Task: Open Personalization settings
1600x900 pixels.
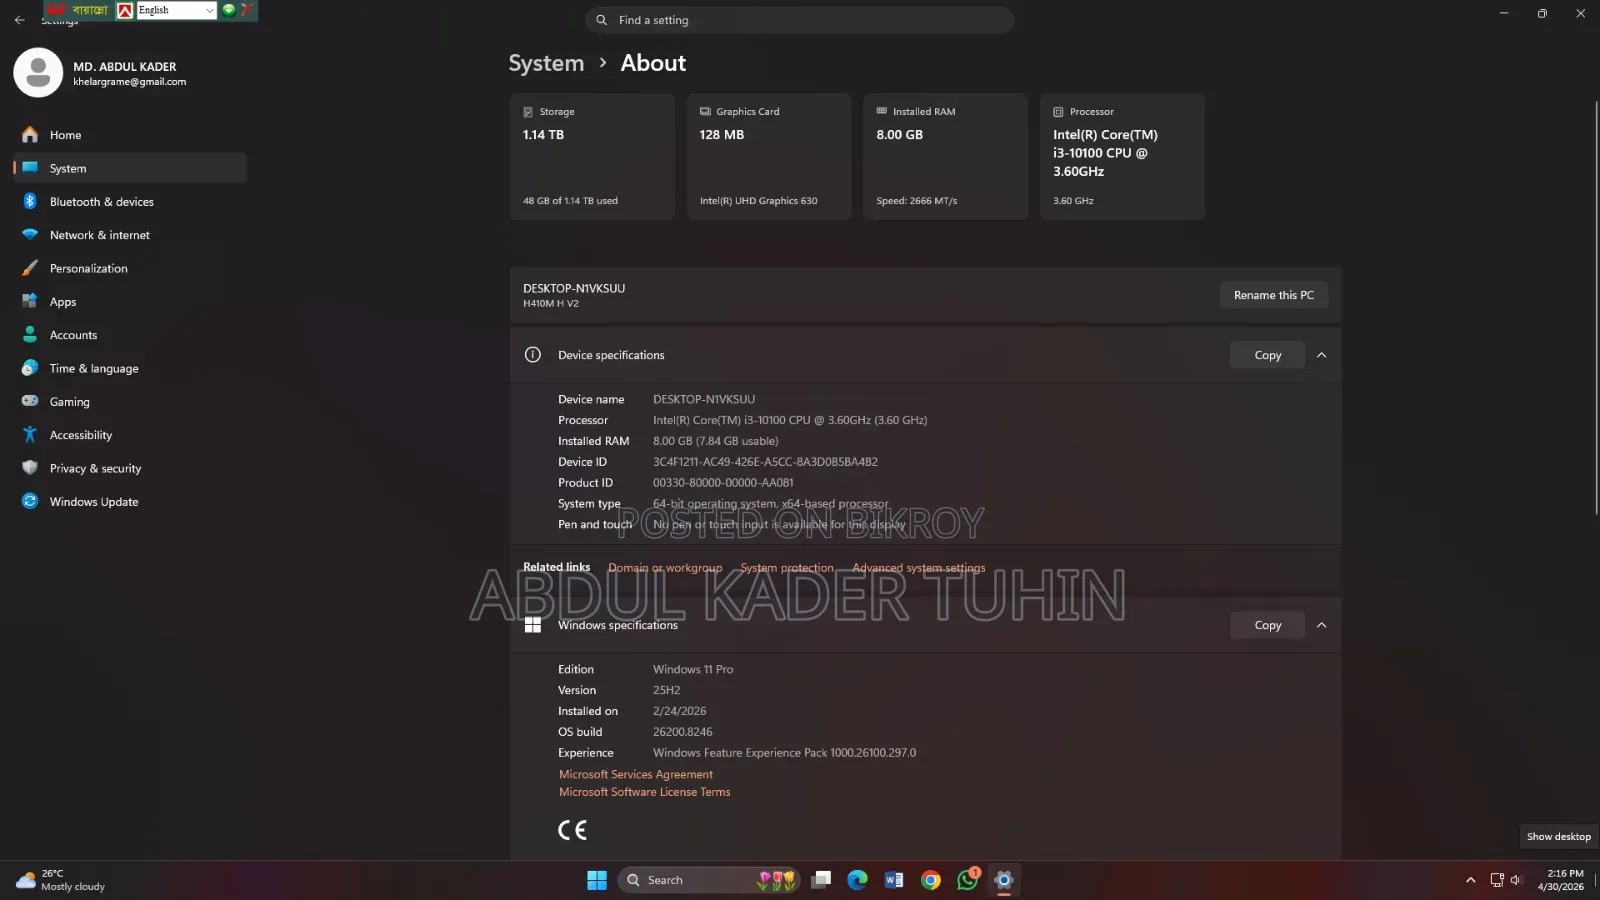Action: pos(130,268)
